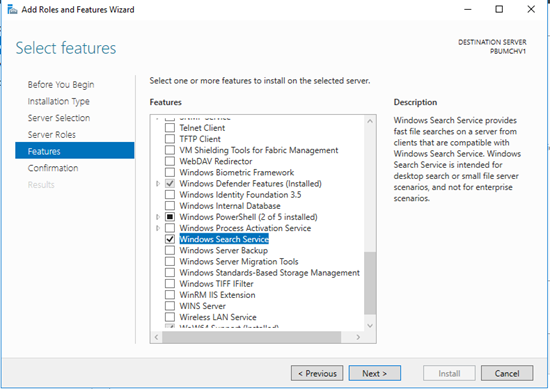Select Windows Server Migration Tools label
Viewport: 550px width, 389px height.
click(x=239, y=262)
